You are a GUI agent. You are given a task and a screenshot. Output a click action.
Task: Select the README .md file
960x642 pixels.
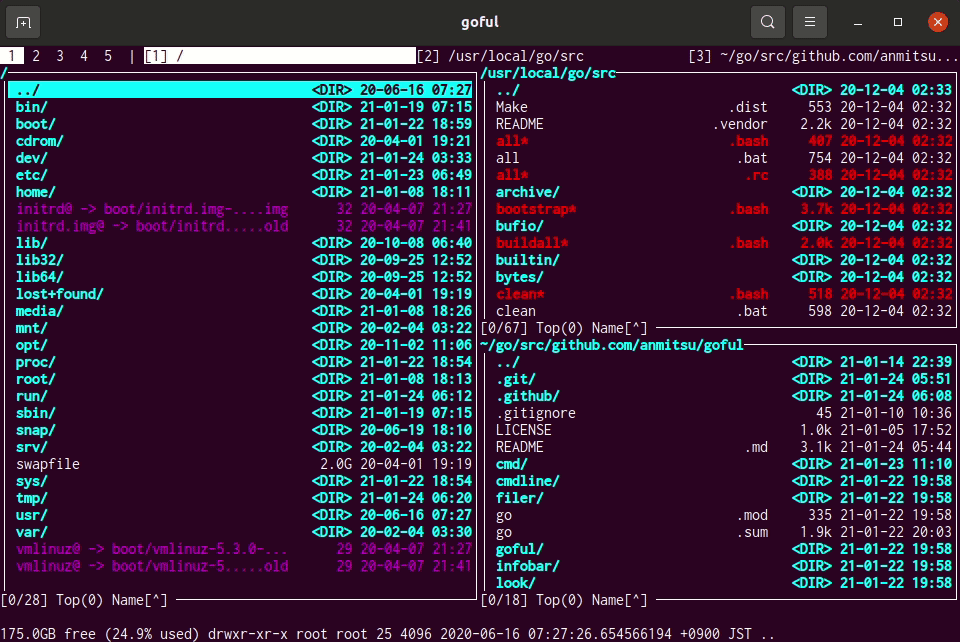(x=724, y=447)
